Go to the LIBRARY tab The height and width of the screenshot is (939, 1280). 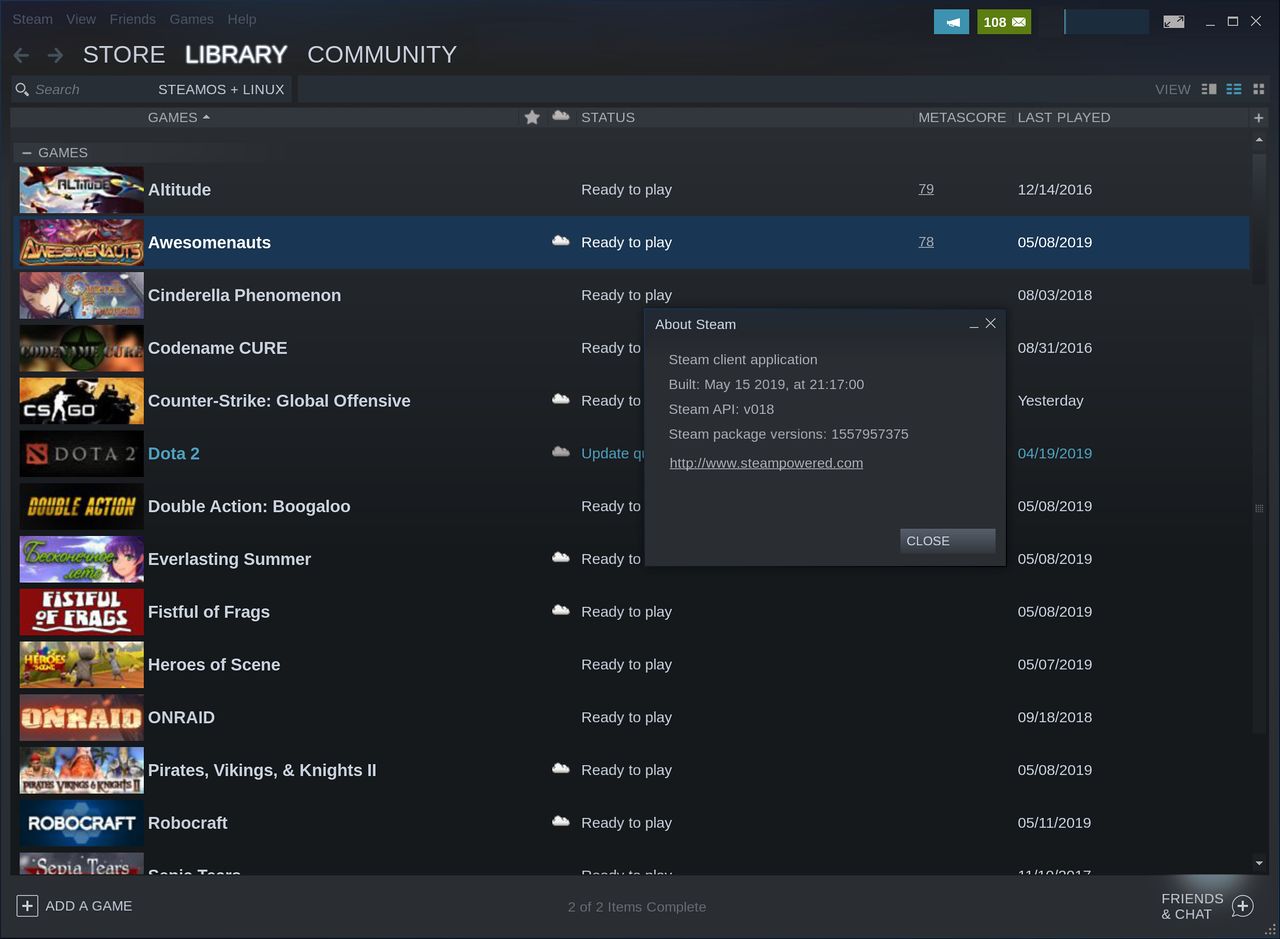tap(236, 55)
